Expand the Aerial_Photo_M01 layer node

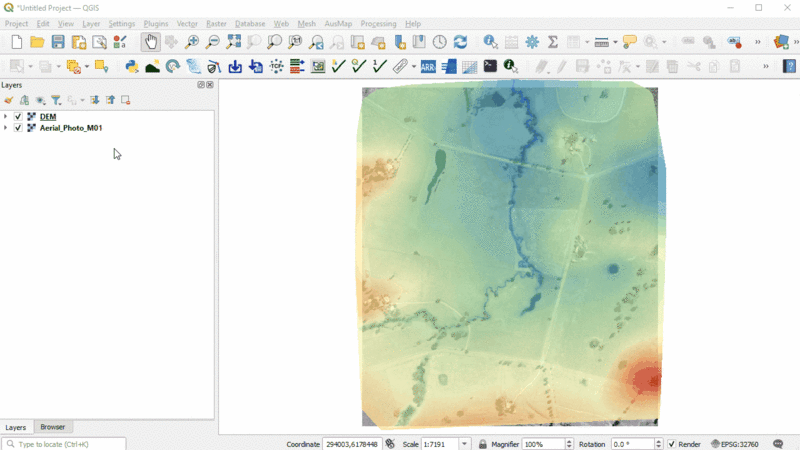[x=6, y=128]
